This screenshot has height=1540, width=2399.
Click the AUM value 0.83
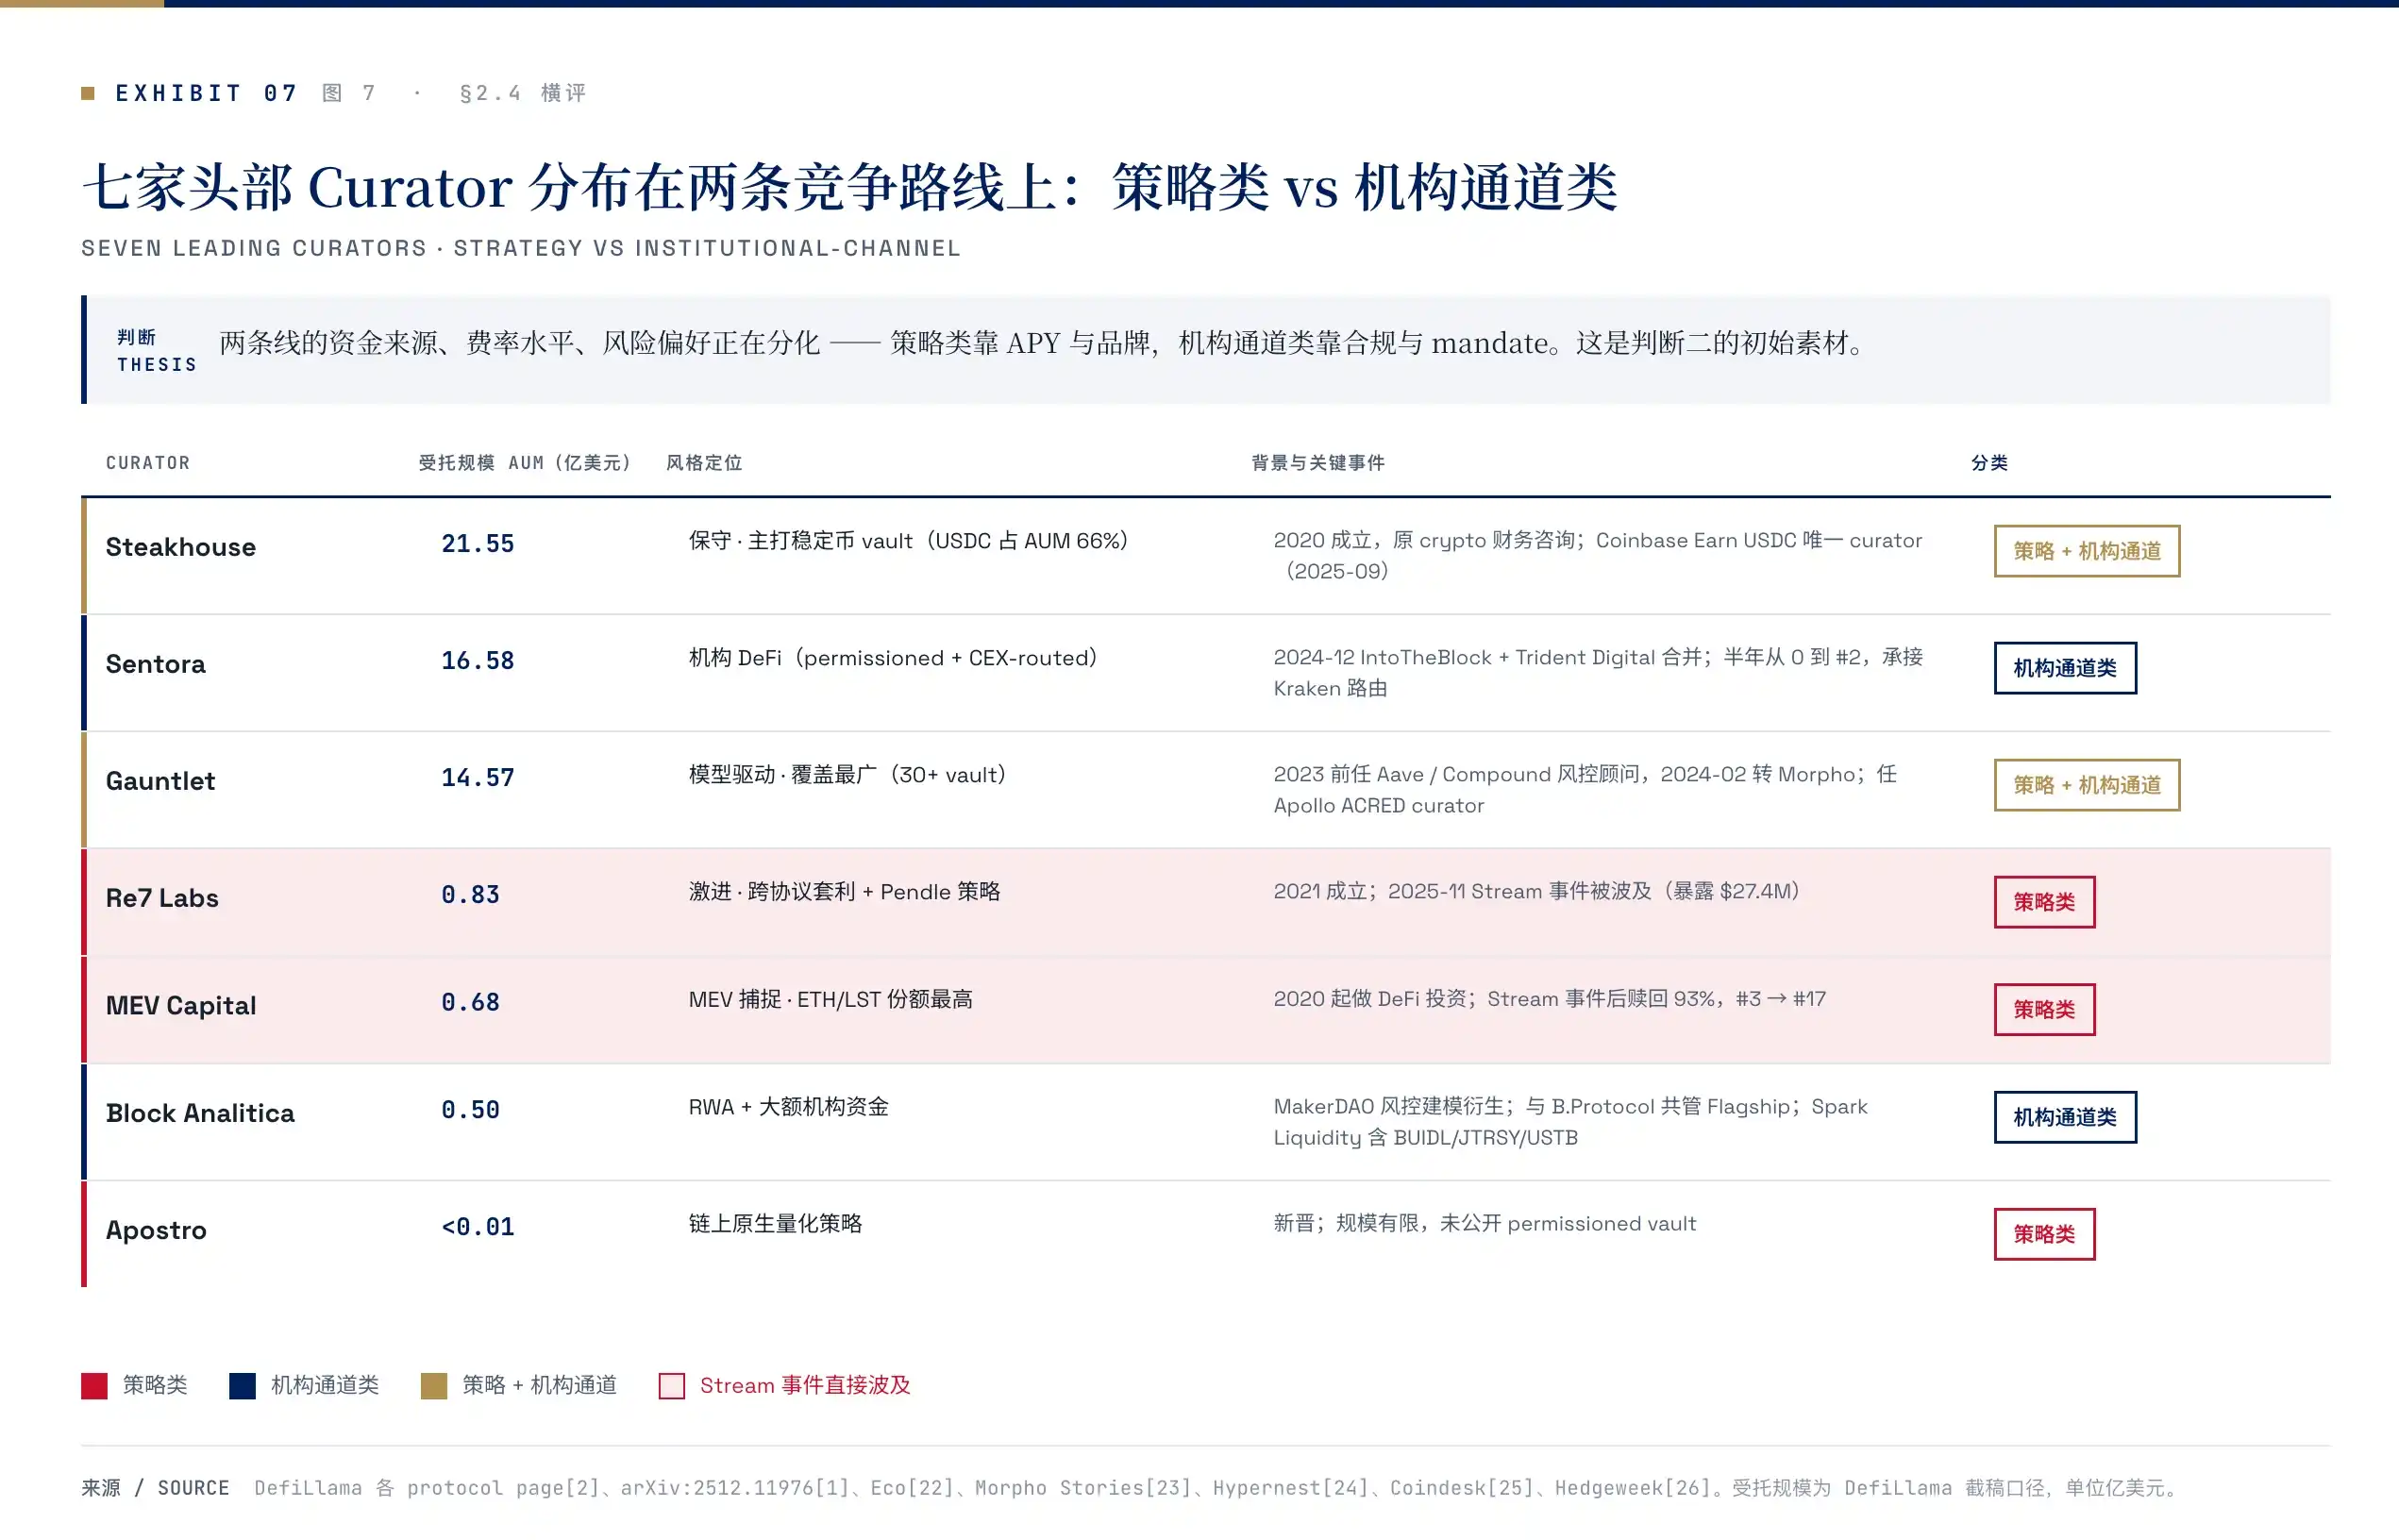pyautogui.click(x=470, y=895)
